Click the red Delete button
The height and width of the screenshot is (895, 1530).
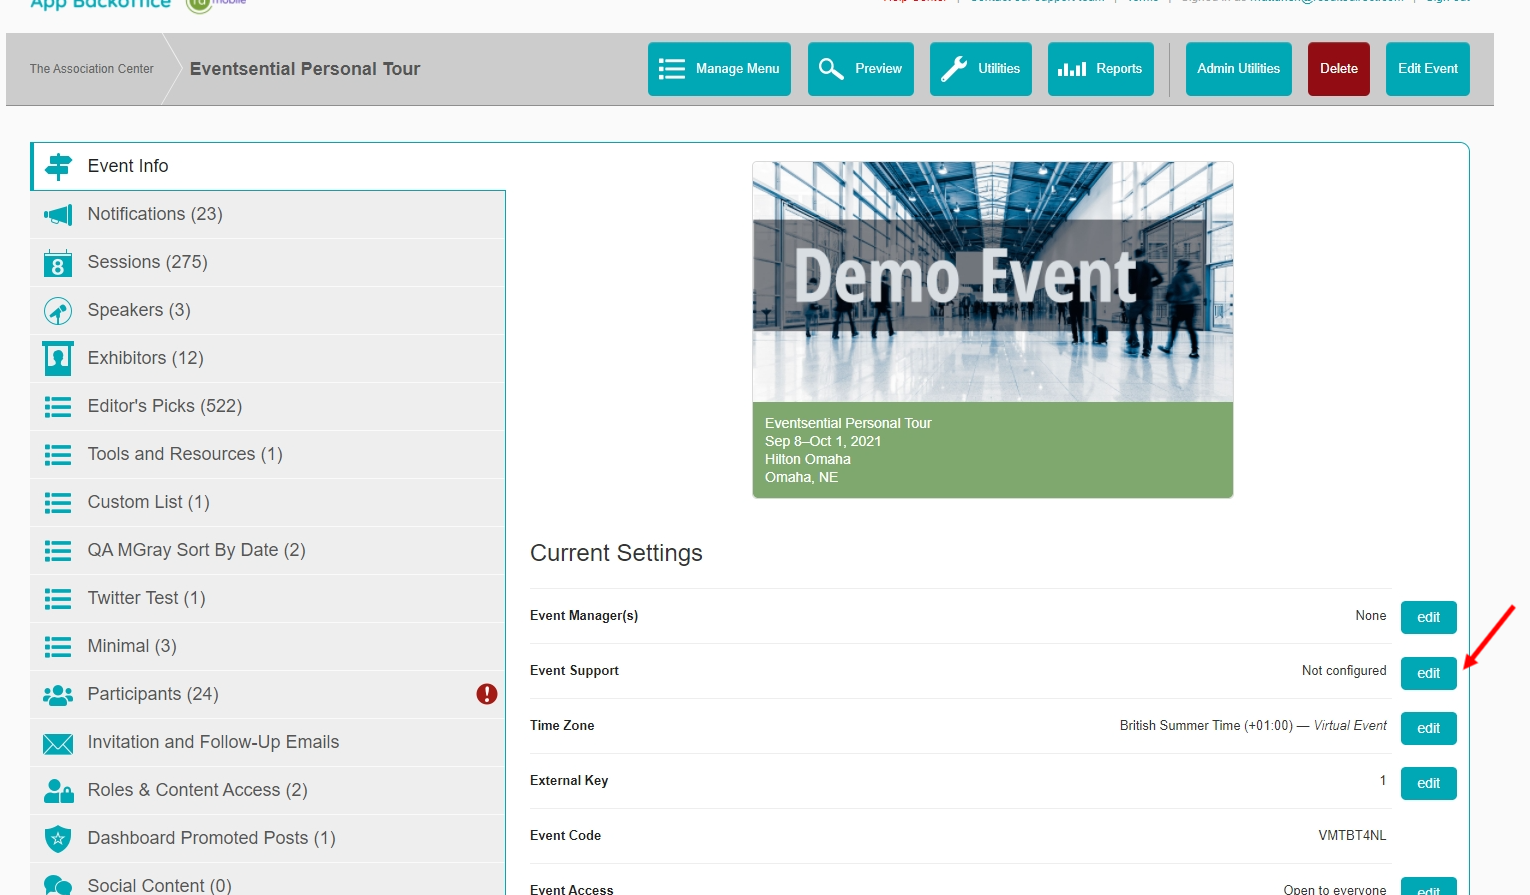tap(1339, 69)
